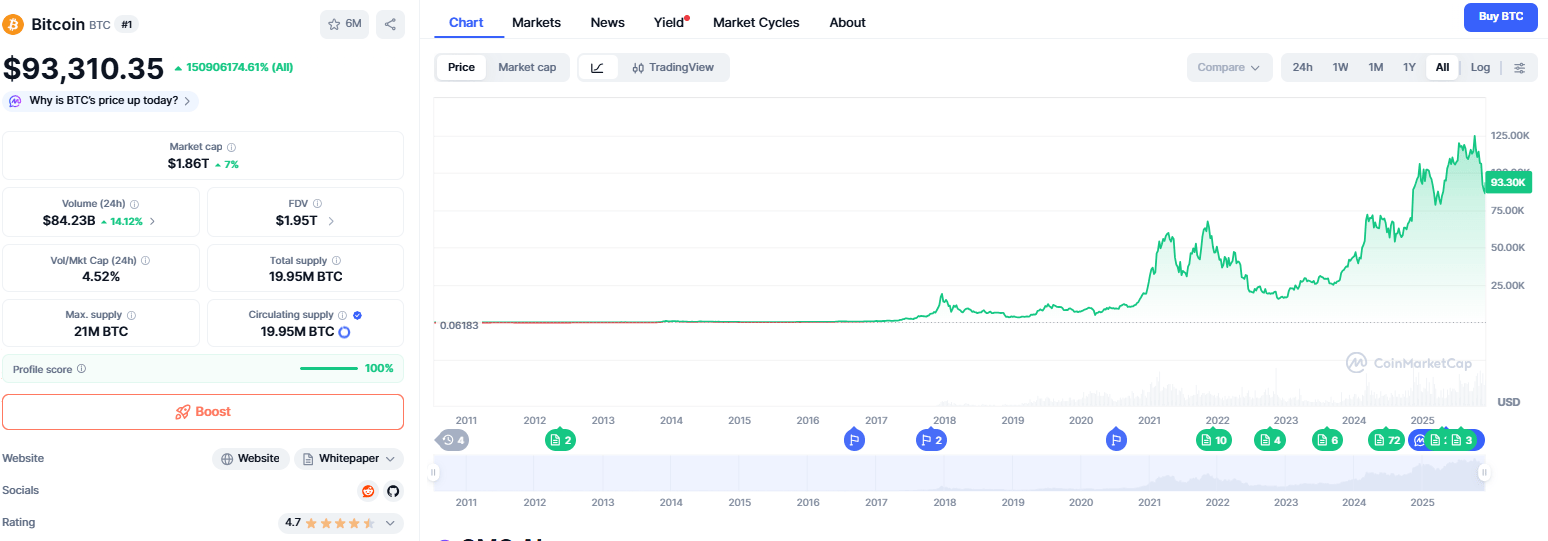Open Vol/Mkt Cap (24h) info icon
Screen dimensions: 1548x541
coord(145,260)
